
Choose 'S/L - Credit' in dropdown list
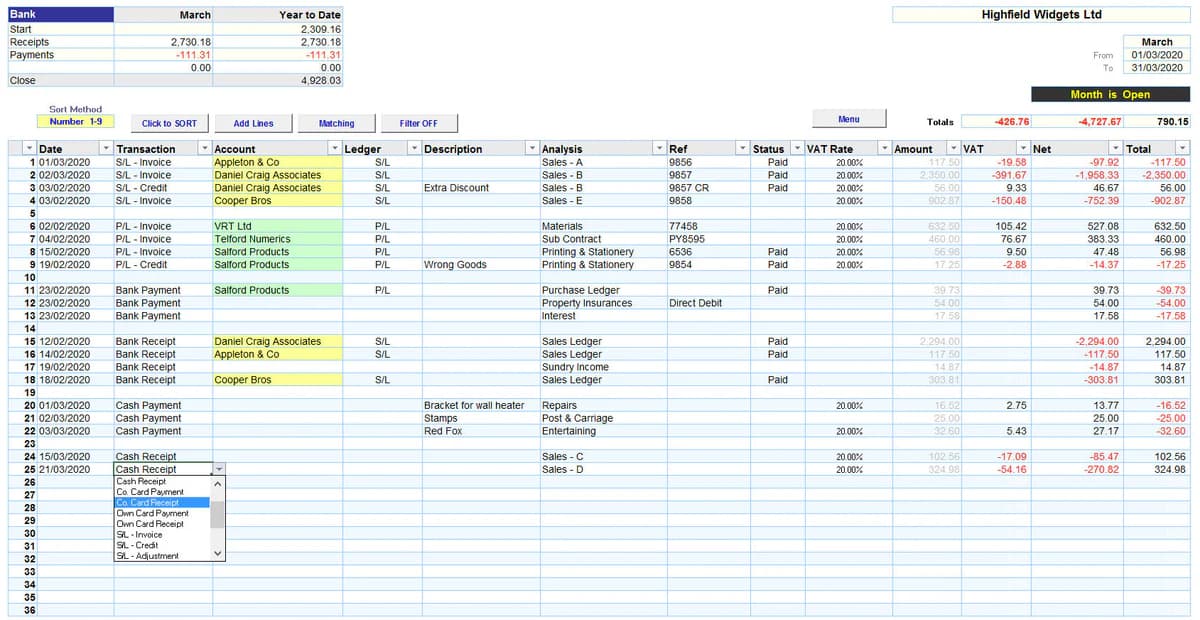162,545
